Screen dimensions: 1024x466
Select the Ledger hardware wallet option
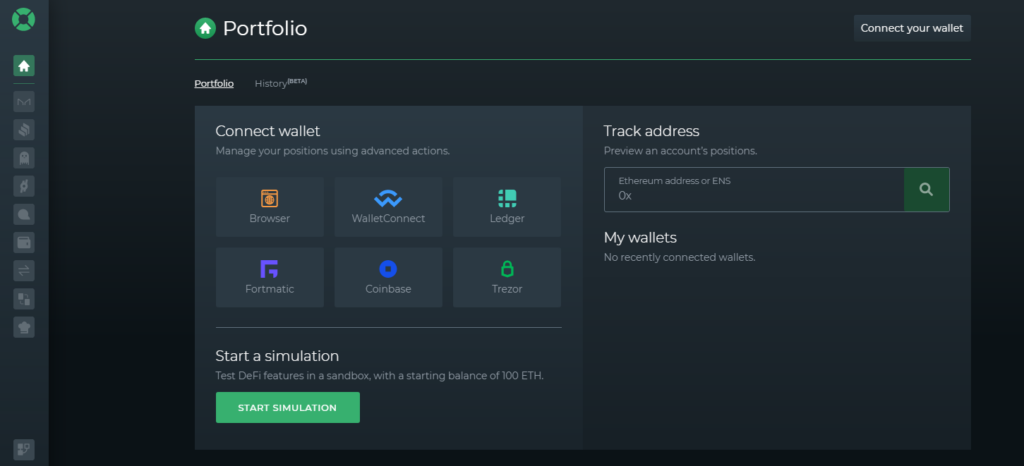[507, 207]
